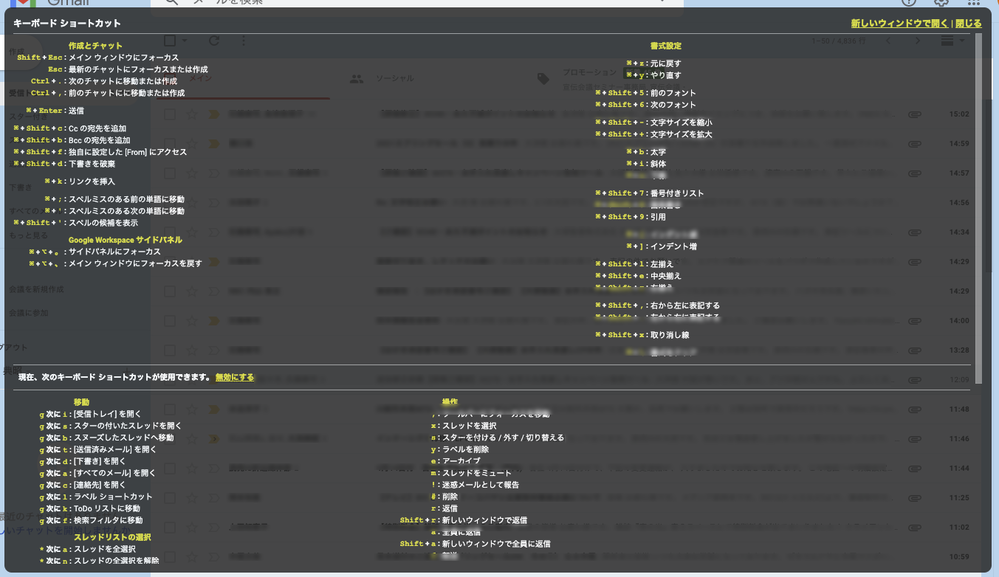999x577 pixels.
Task: Star the email received at 11:46
Action: point(192,438)
